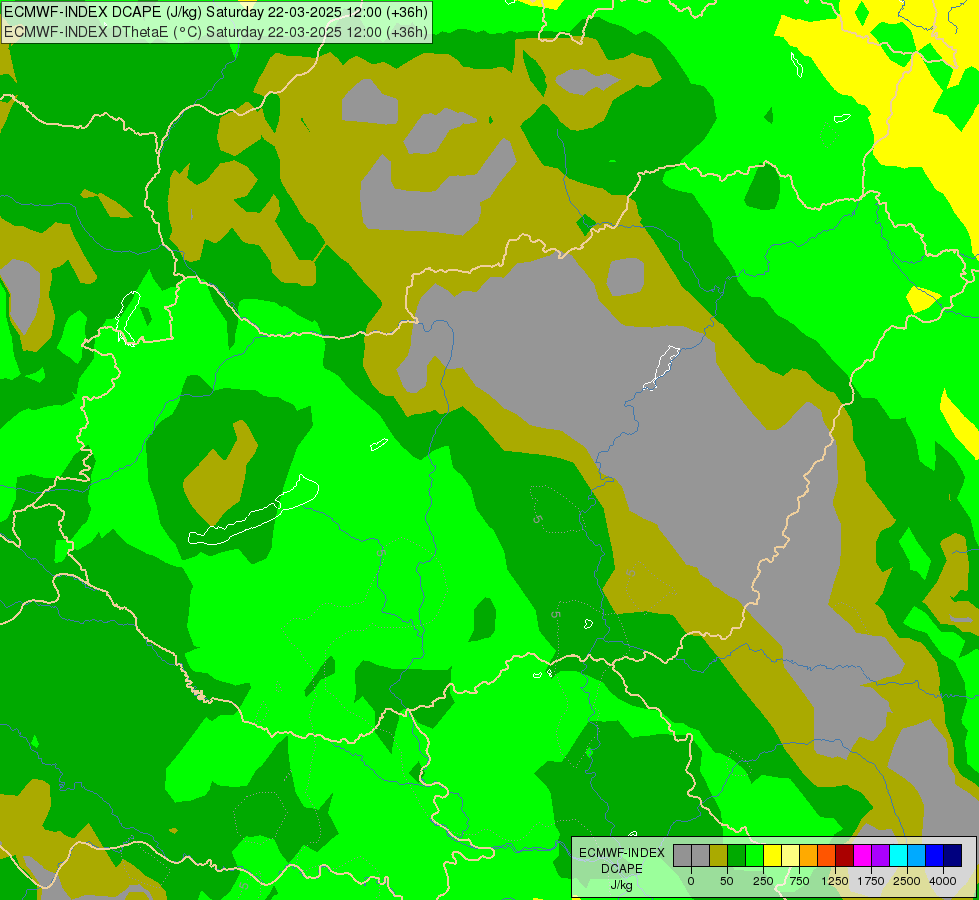Click the legend tick label 750
This screenshot has height=900, width=979.
click(x=799, y=881)
